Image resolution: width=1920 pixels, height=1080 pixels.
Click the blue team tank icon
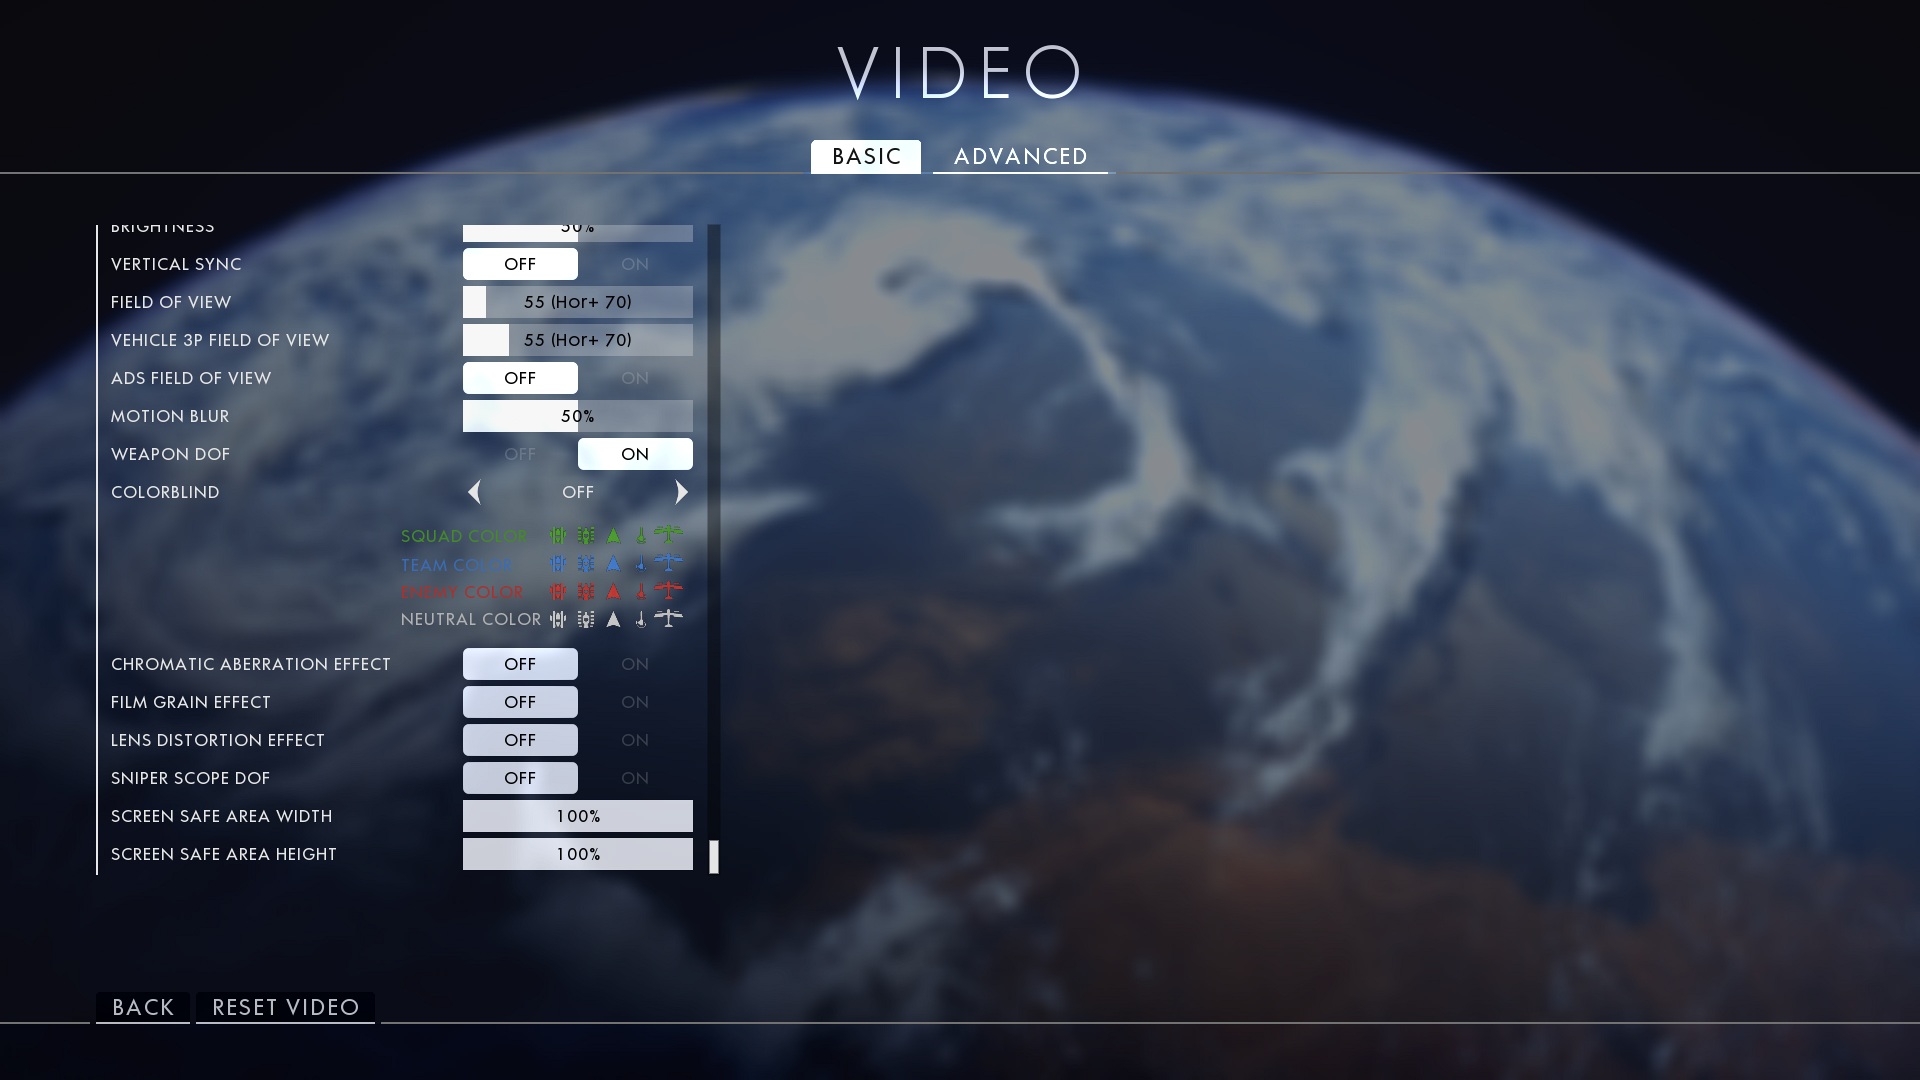(586, 564)
